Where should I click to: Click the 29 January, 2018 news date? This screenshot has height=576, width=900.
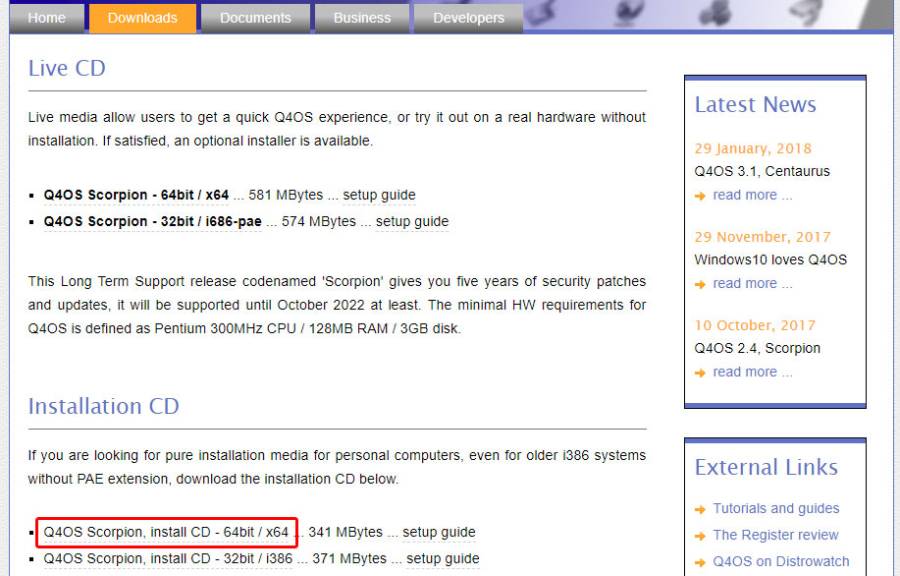coord(752,149)
